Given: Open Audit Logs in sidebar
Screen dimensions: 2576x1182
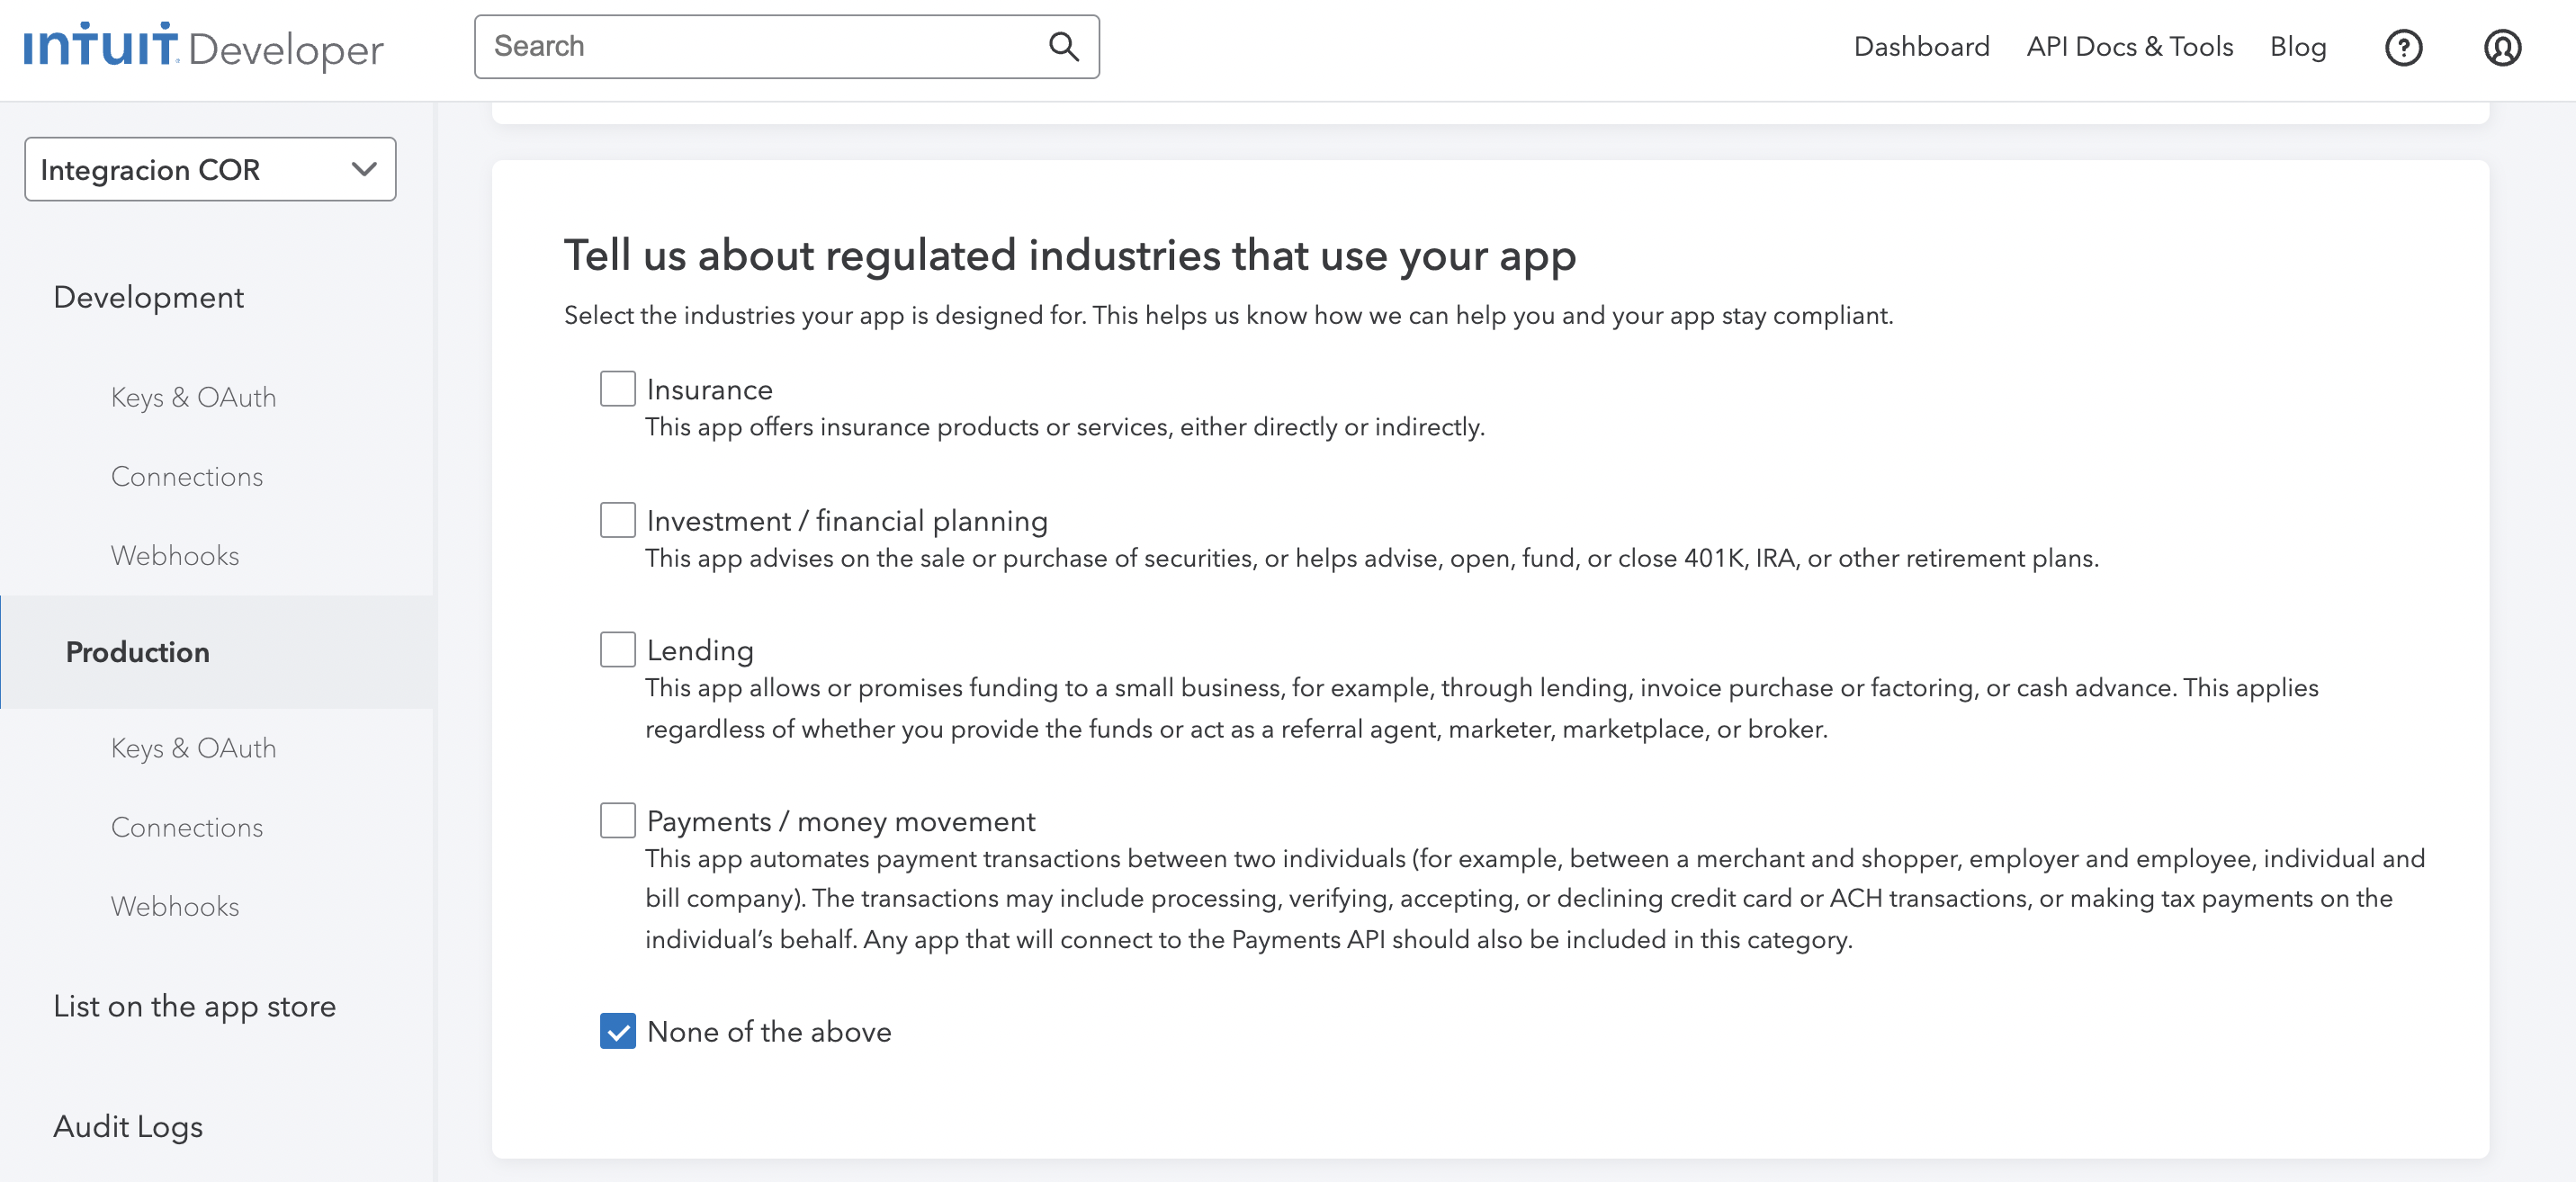Looking at the screenshot, I should click(128, 1126).
